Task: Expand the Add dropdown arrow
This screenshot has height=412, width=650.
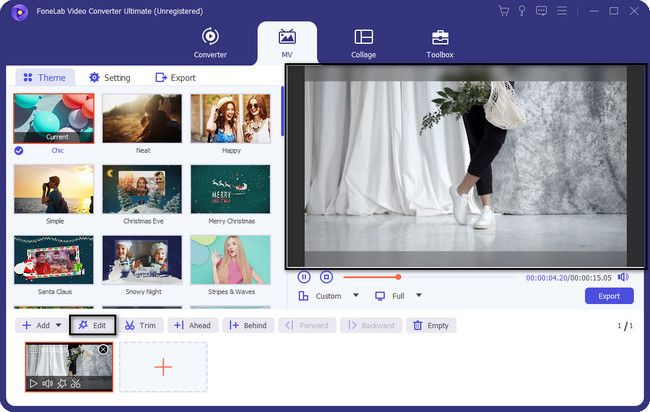Action: pyautogui.click(x=58, y=325)
